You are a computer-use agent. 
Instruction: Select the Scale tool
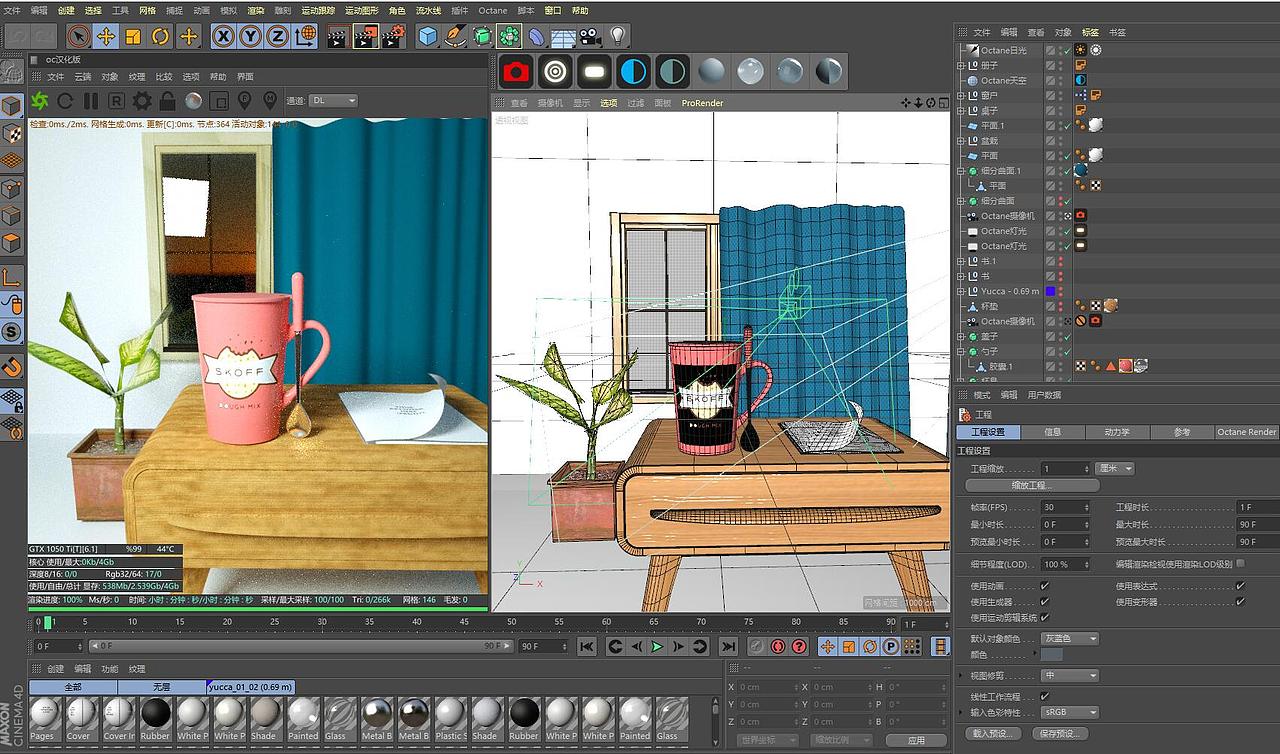click(132, 36)
